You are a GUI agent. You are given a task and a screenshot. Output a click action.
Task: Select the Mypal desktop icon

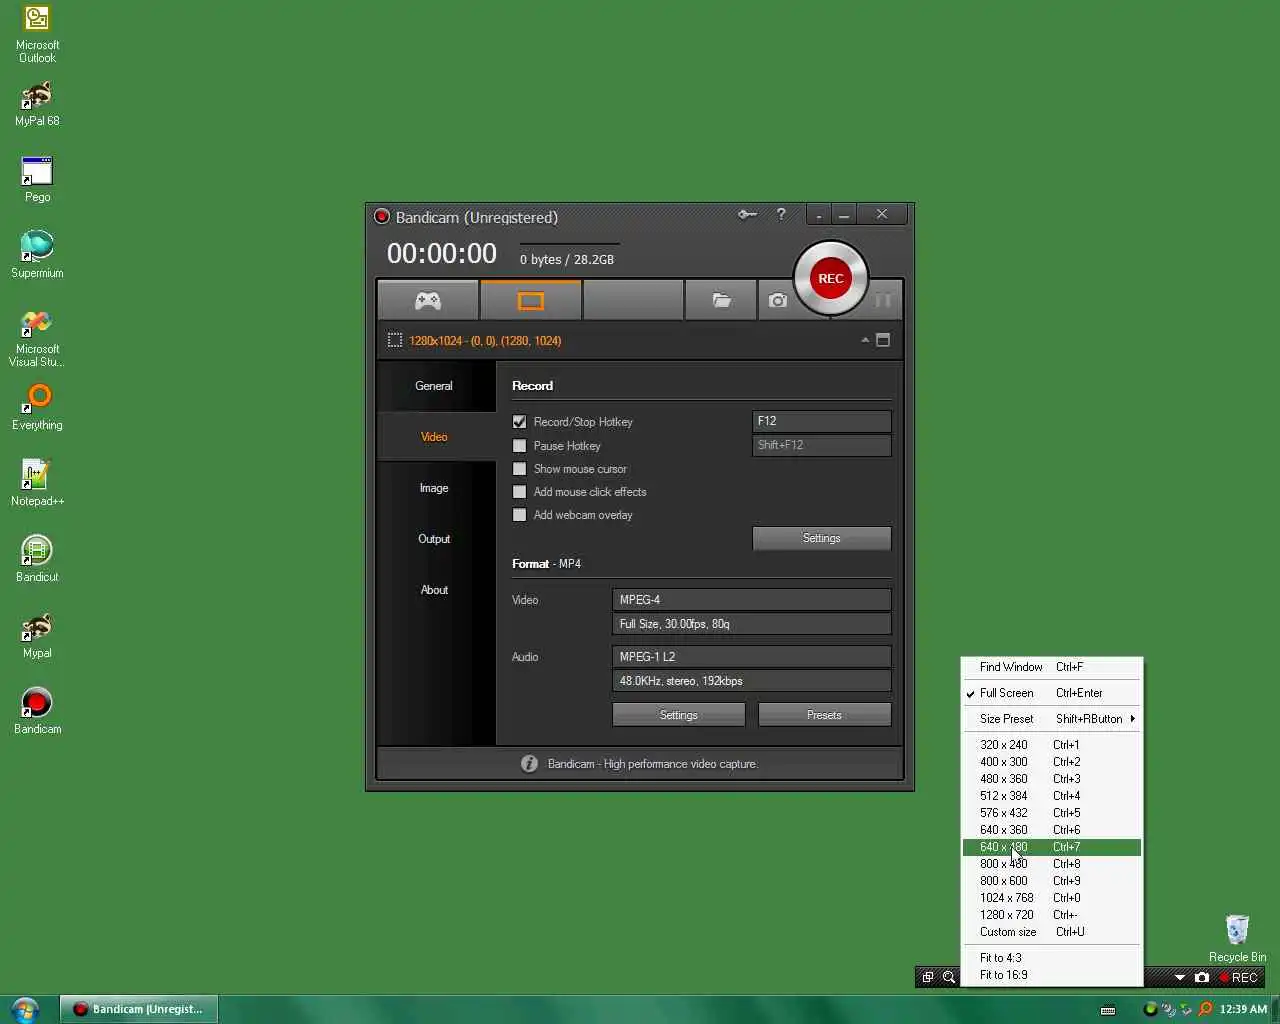37,635
